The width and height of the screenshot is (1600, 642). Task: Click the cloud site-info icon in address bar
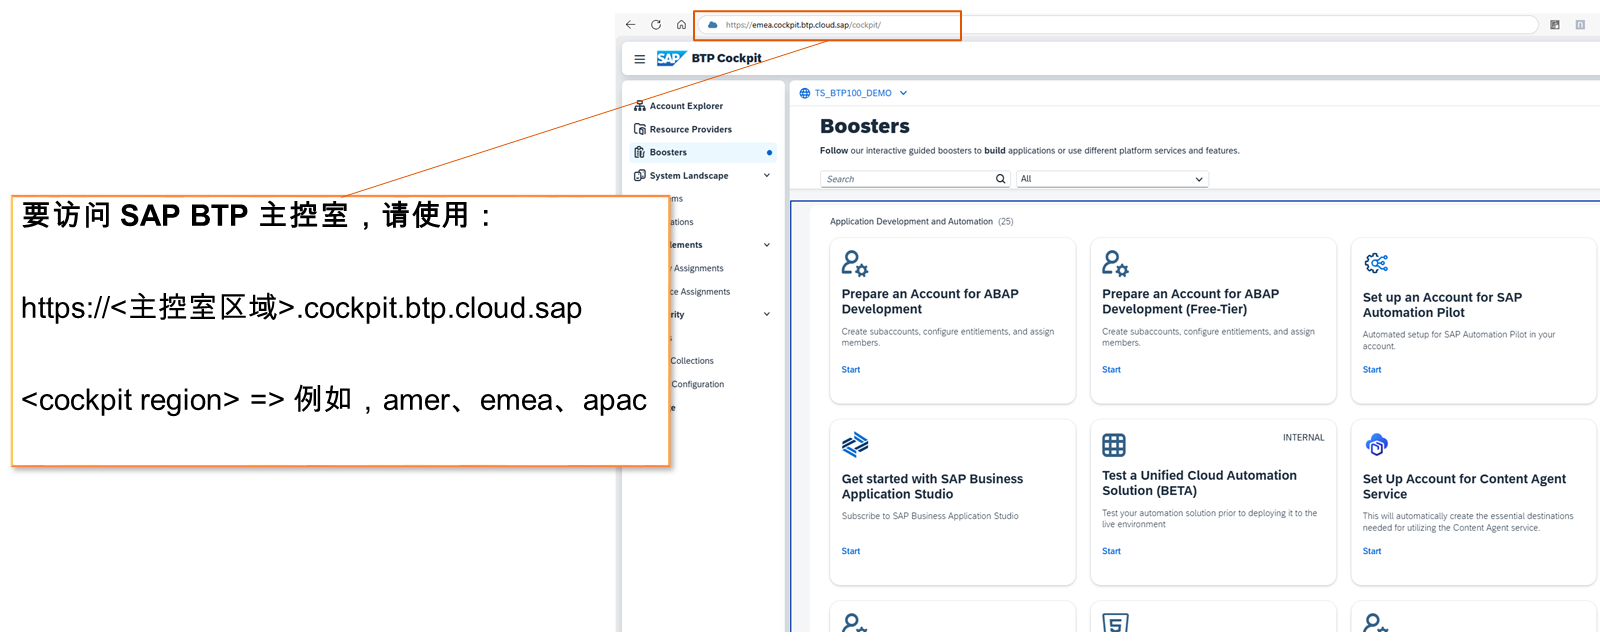click(x=712, y=25)
